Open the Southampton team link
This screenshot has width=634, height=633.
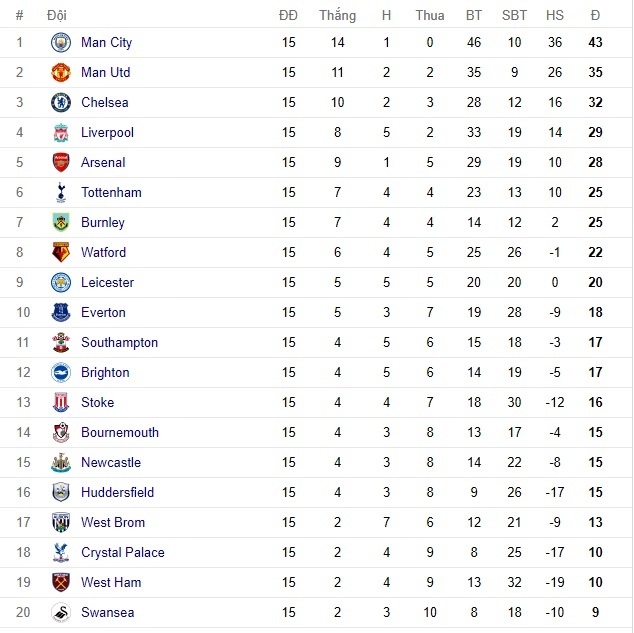click(119, 343)
